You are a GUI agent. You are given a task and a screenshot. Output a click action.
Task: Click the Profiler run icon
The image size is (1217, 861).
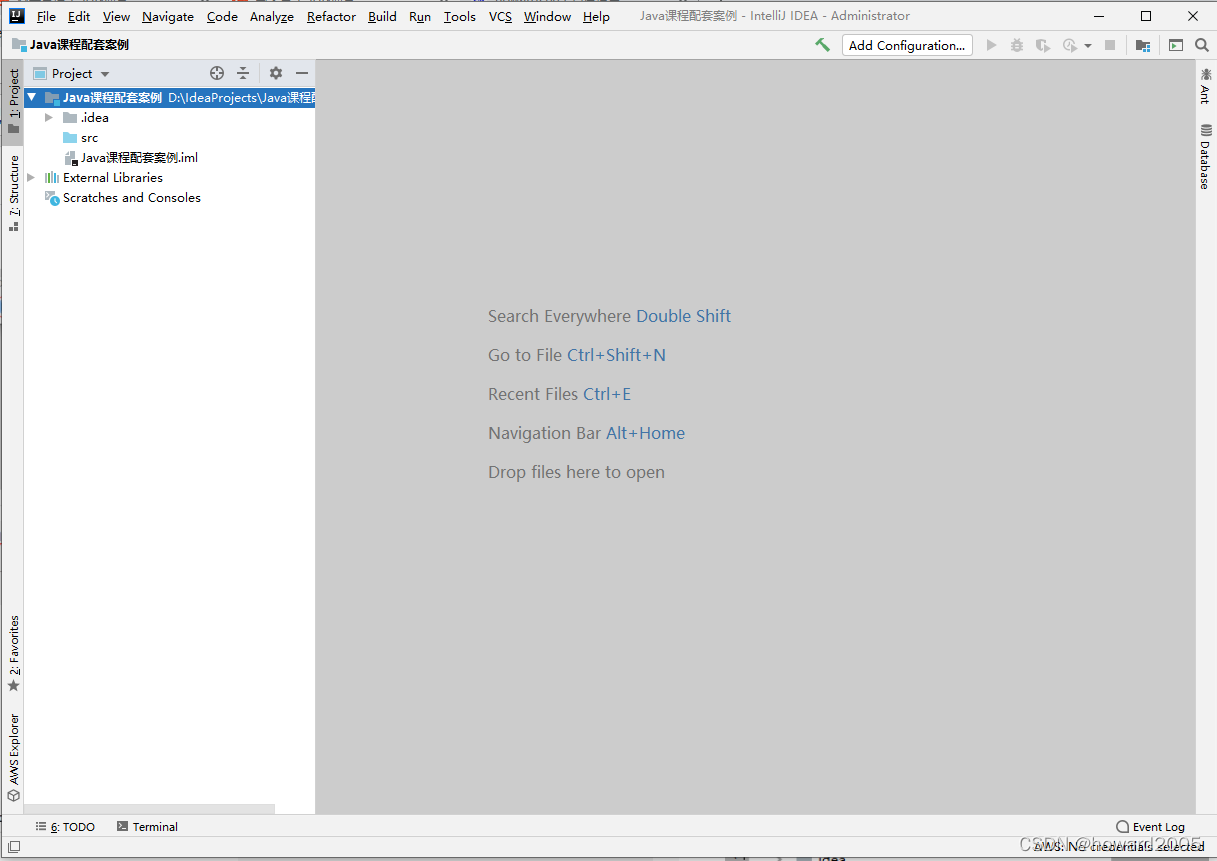1070,45
